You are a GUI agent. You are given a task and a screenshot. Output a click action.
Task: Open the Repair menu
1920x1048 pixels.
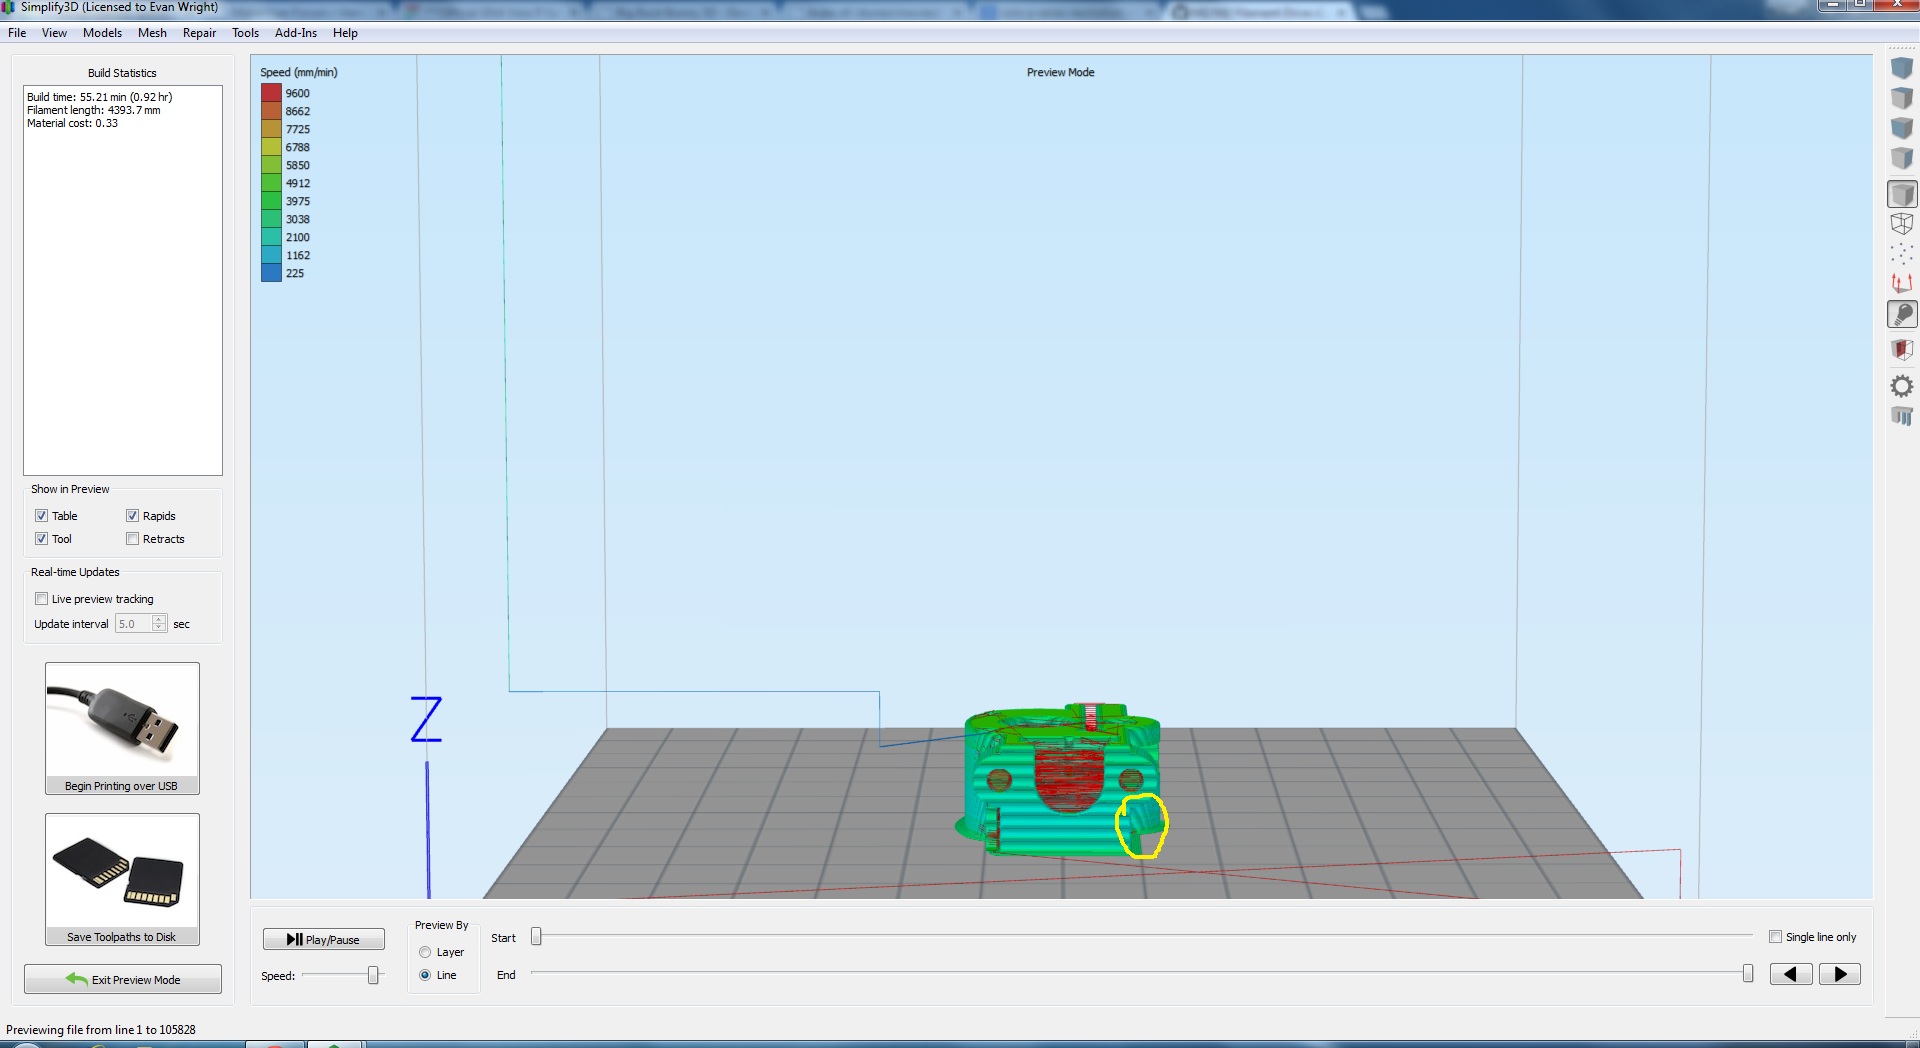click(199, 33)
